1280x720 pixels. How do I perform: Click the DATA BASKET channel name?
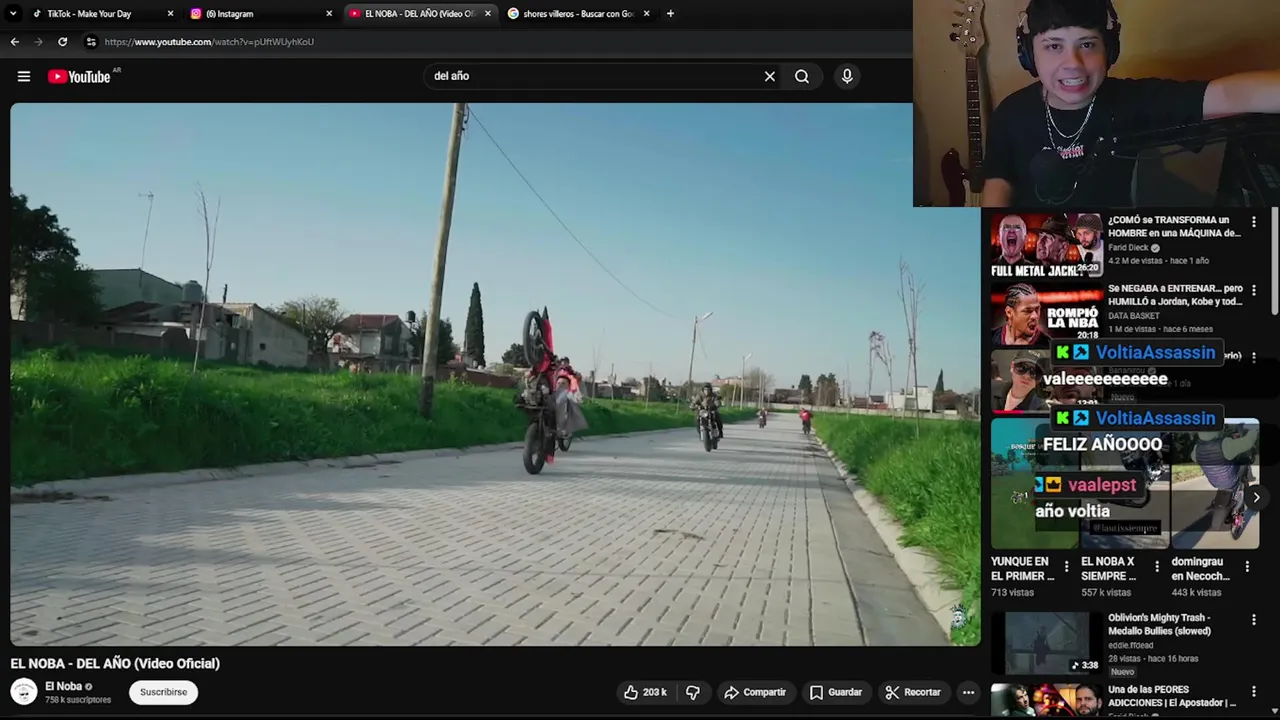[x=1134, y=316]
